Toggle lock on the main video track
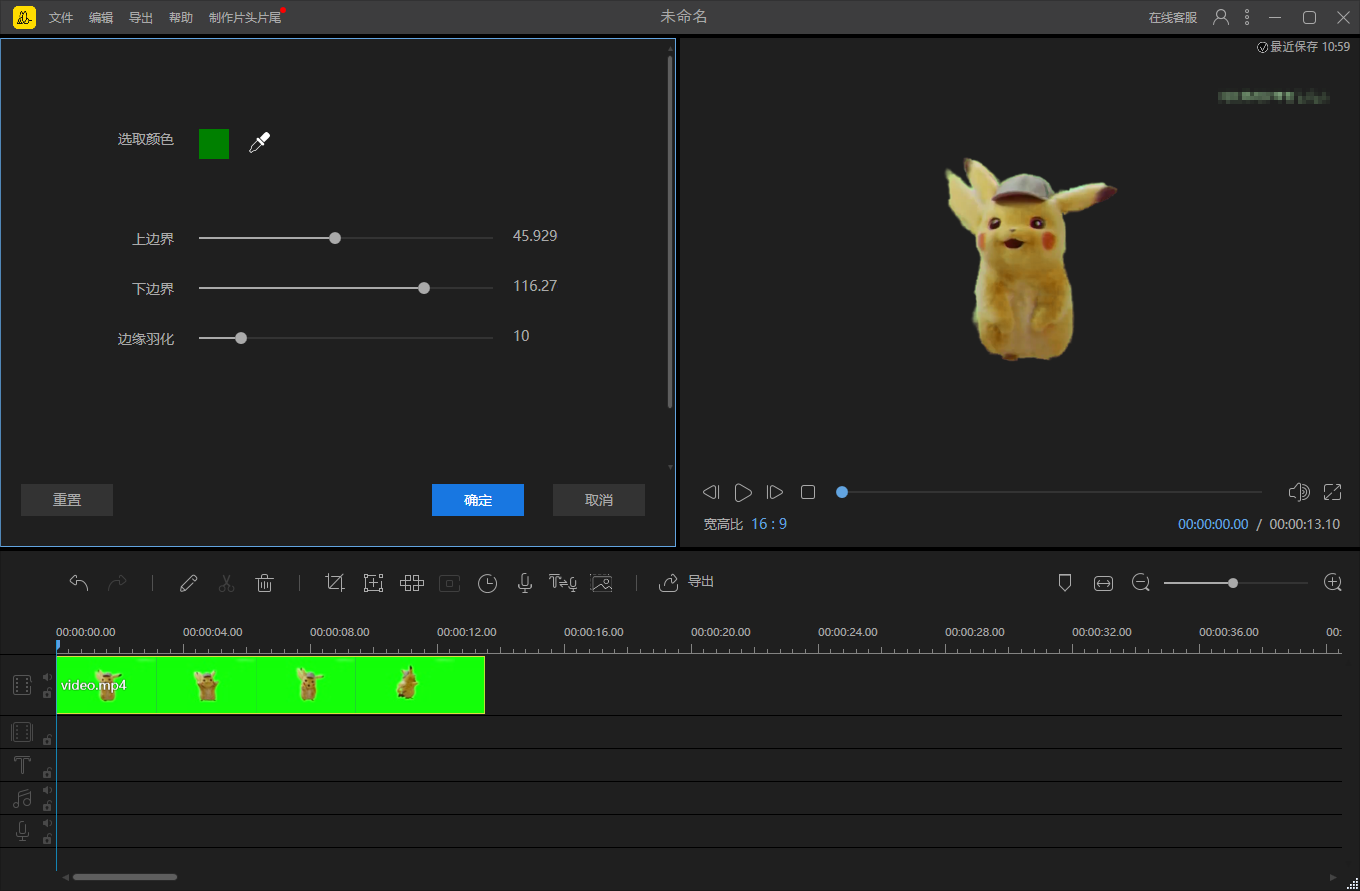 coord(47,693)
